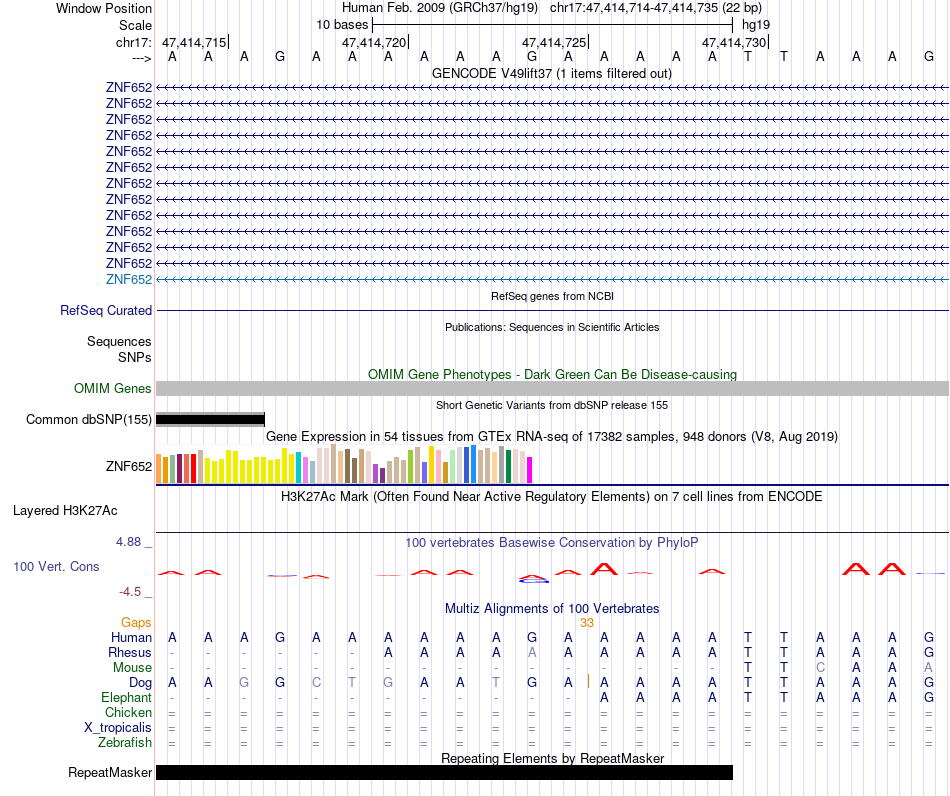Viewport: 950px width, 796px height.
Task: Click the blue negative-score G in PhyloP track
Action: [534, 580]
